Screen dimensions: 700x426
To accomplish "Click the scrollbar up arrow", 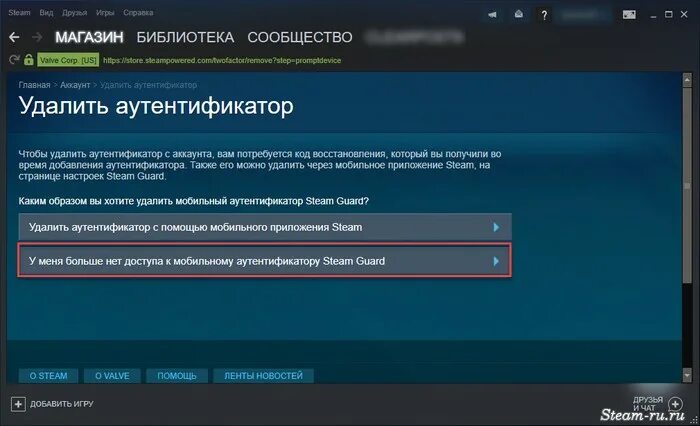I will point(687,80).
